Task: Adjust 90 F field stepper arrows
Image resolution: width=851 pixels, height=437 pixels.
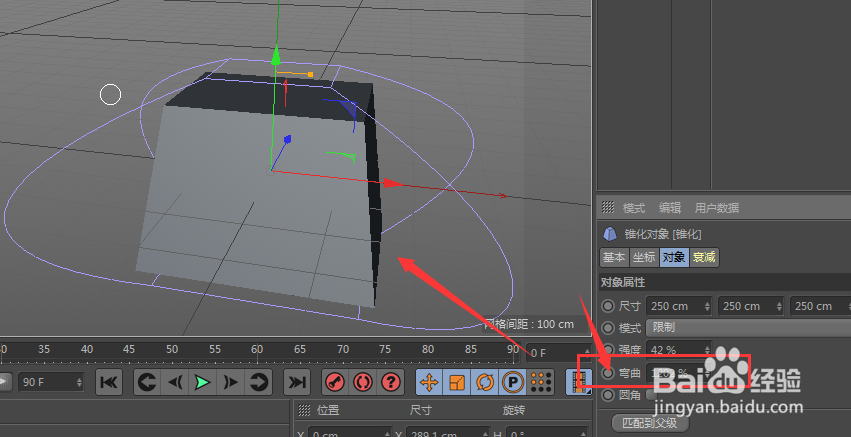Action: coord(79,382)
